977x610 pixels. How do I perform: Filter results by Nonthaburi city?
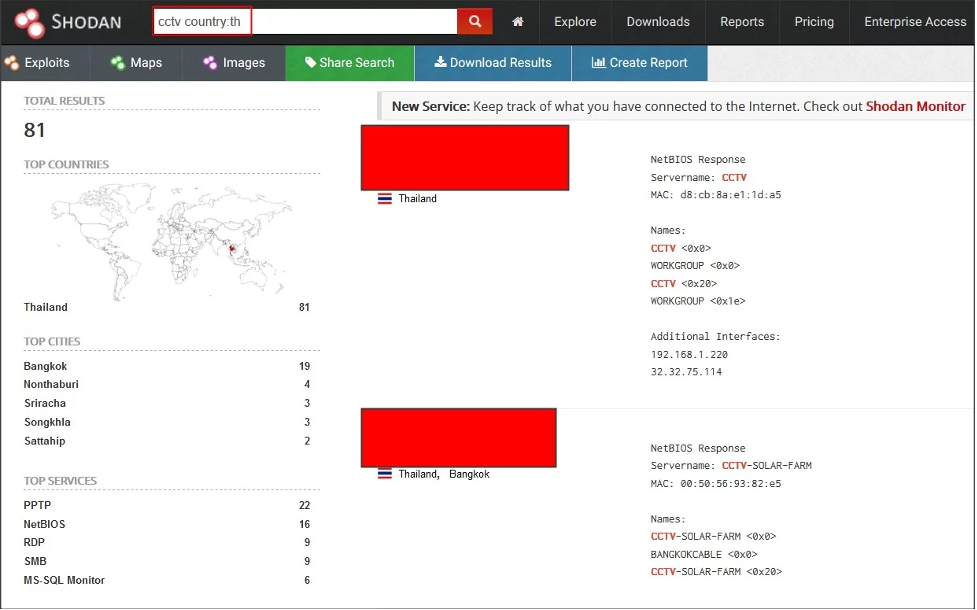point(51,384)
